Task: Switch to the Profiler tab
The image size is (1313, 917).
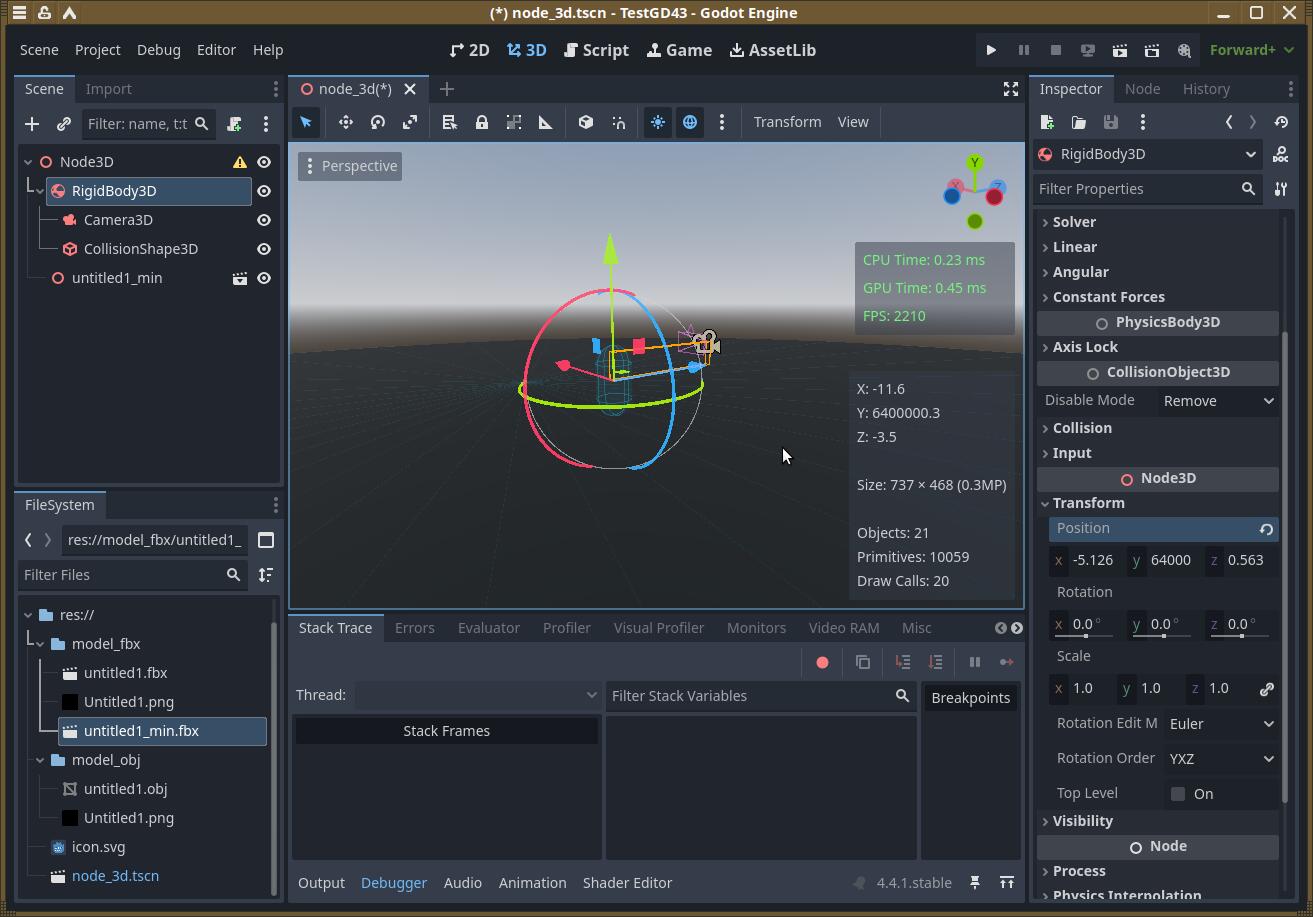Action: pyautogui.click(x=566, y=628)
